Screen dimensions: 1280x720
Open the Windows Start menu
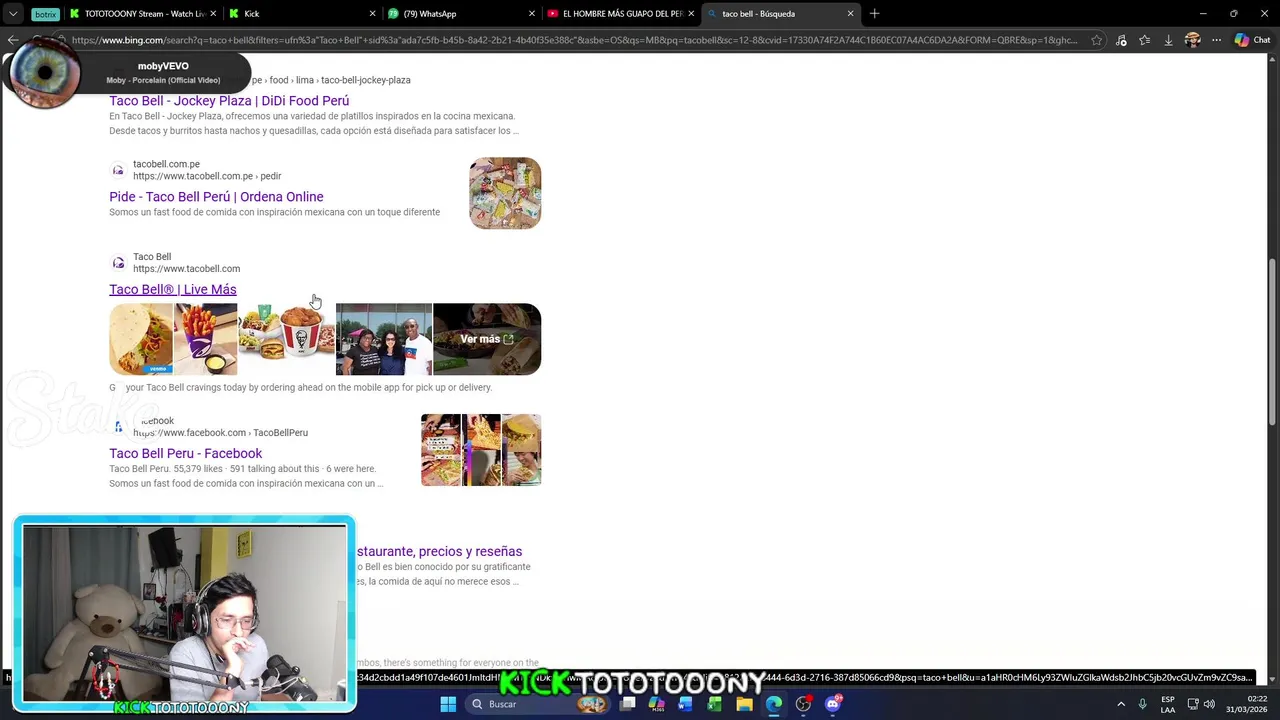coord(448,704)
